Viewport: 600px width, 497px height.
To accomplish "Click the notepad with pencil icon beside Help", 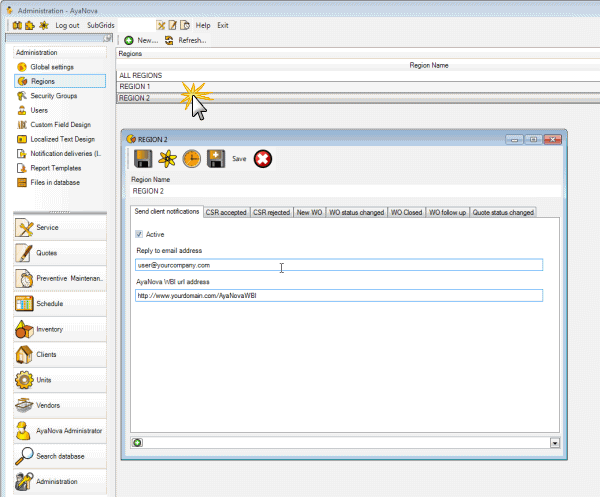I will (173, 26).
